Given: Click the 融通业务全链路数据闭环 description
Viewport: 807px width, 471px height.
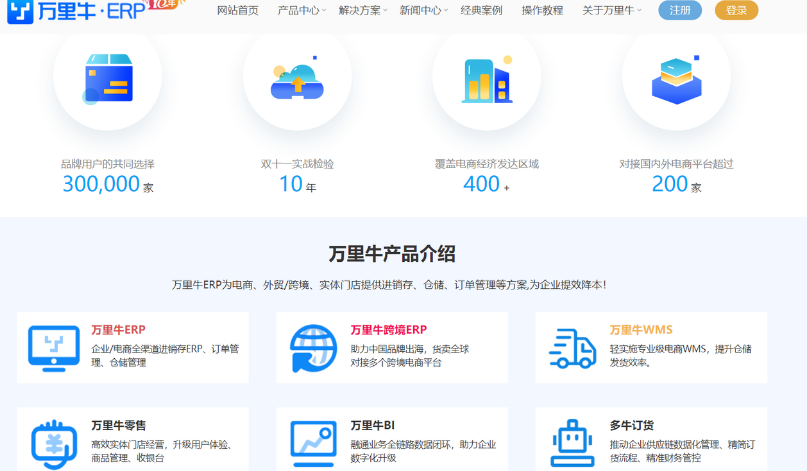Looking at the screenshot, I should coord(423,451).
